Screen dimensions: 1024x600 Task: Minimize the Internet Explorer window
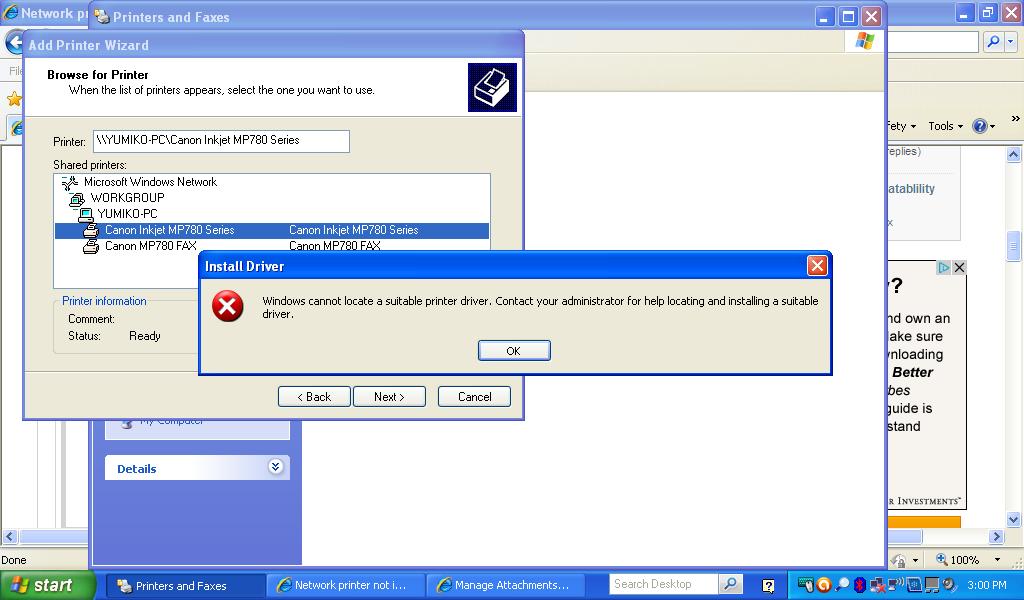pyautogui.click(x=965, y=12)
